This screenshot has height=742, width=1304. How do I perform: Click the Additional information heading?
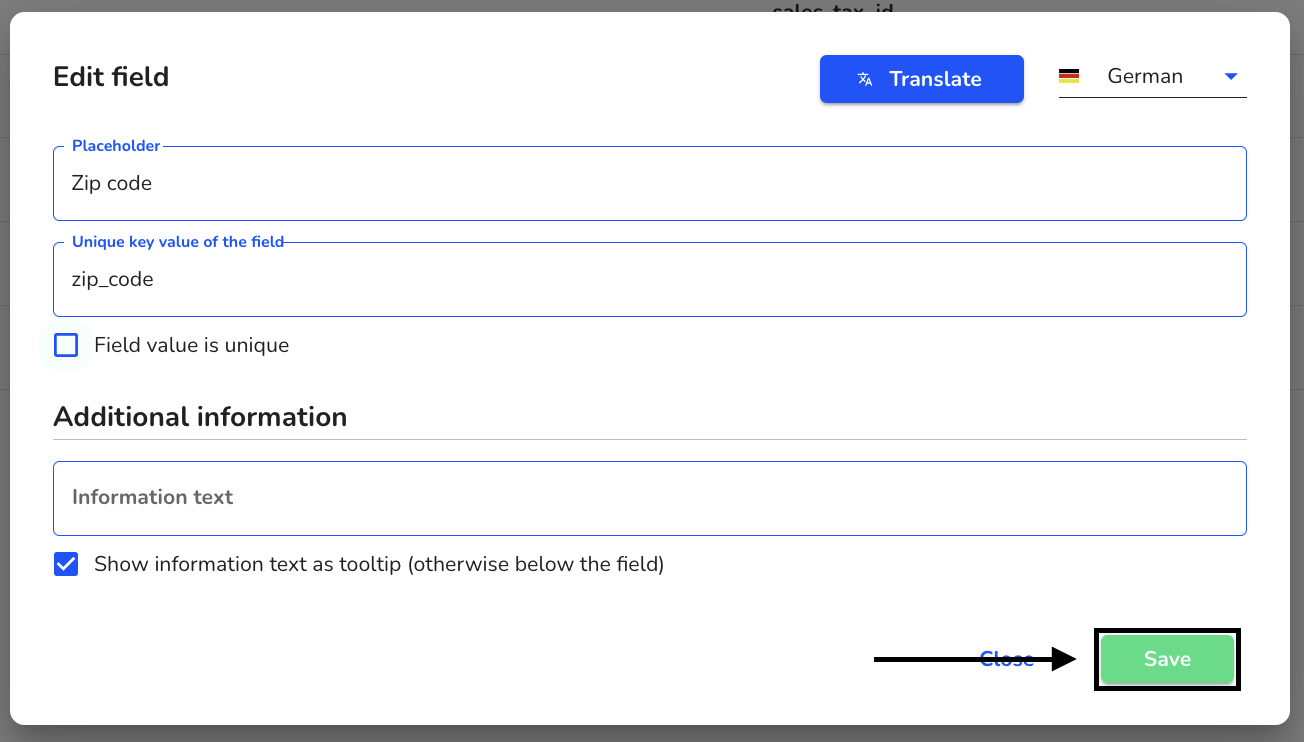point(200,417)
